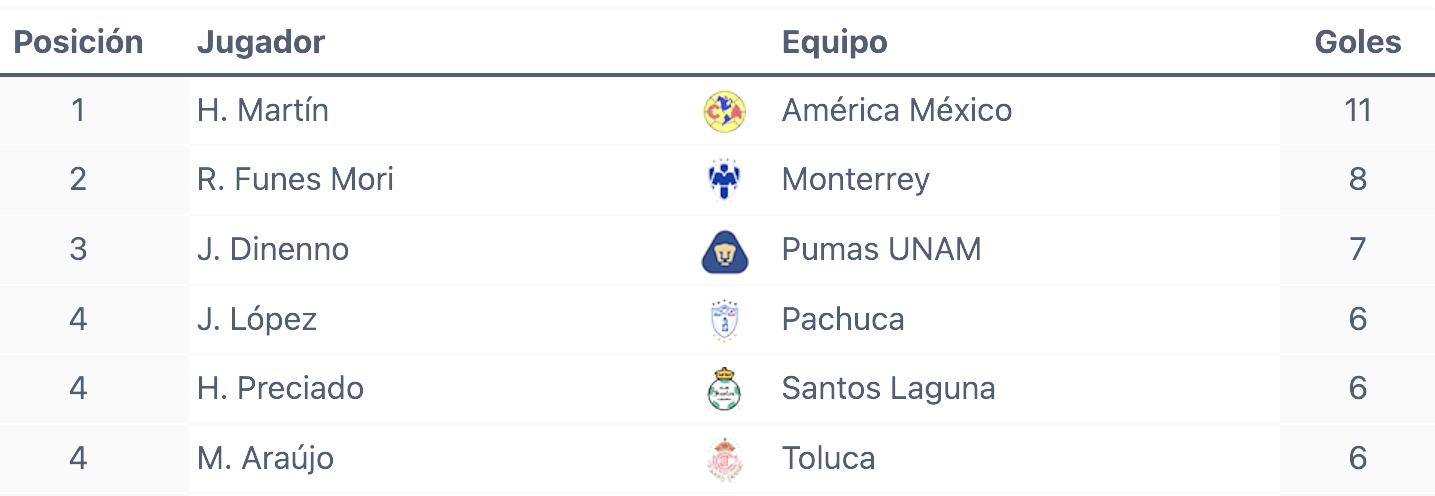Screen dimensions: 1435x496
Task: Open M. Araújo player entry
Action: [x=265, y=458]
